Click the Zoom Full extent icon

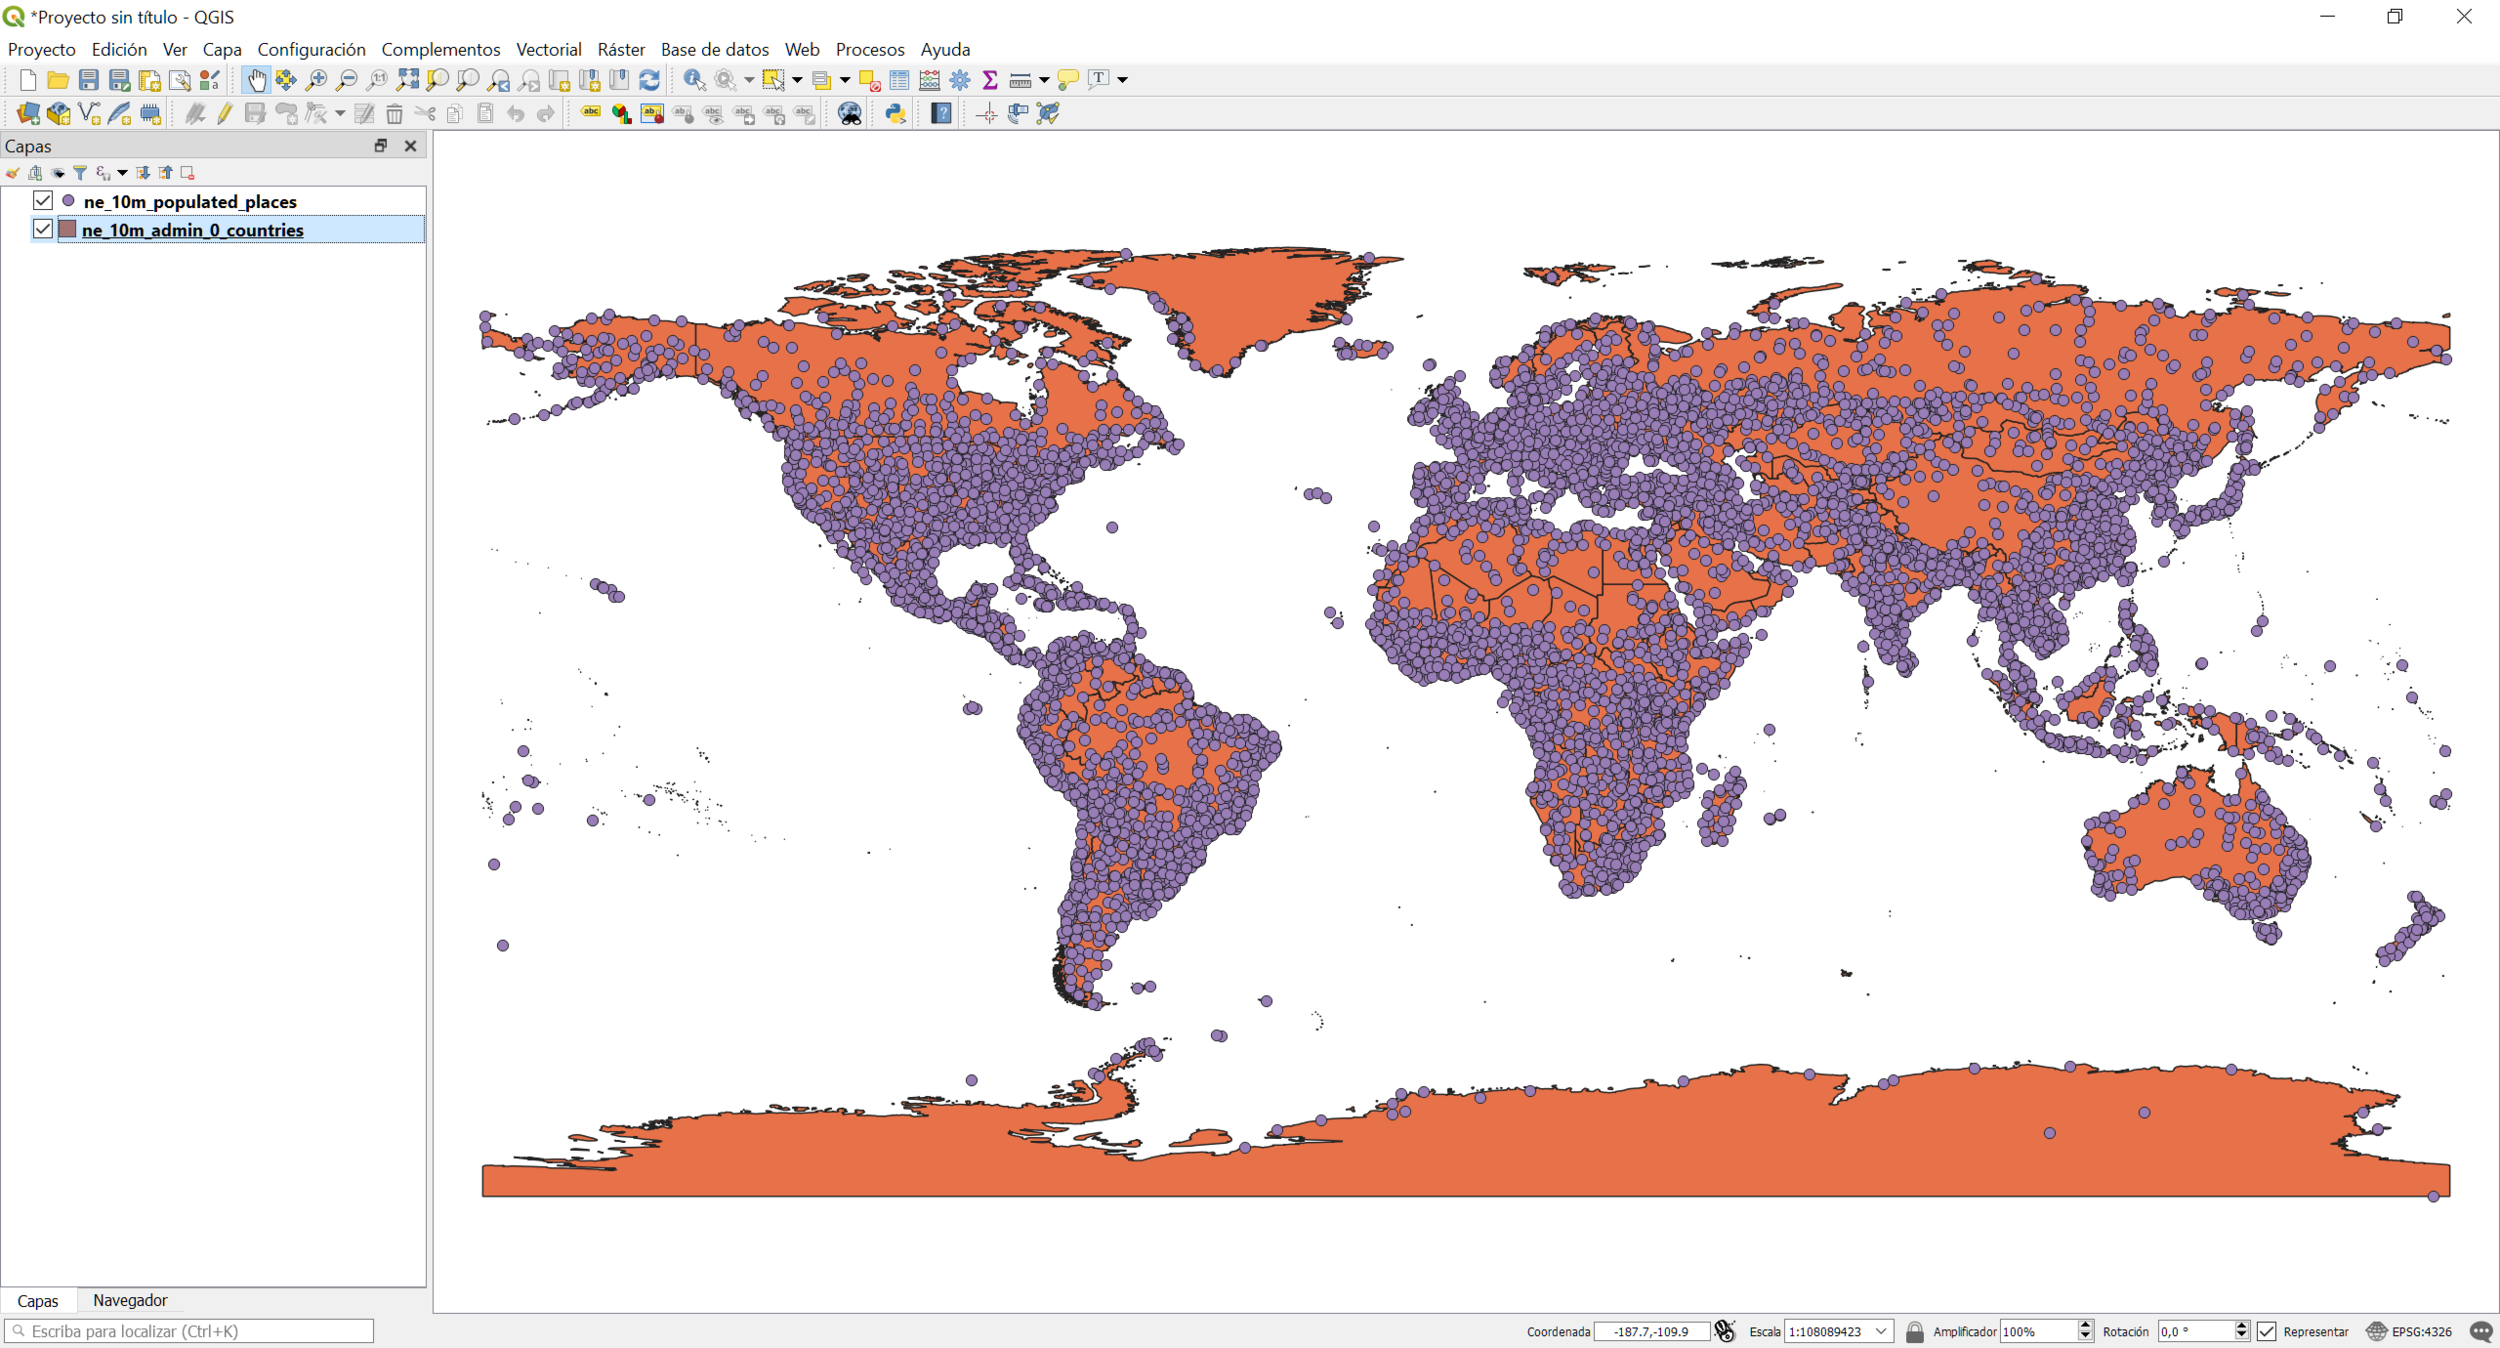[x=408, y=80]
